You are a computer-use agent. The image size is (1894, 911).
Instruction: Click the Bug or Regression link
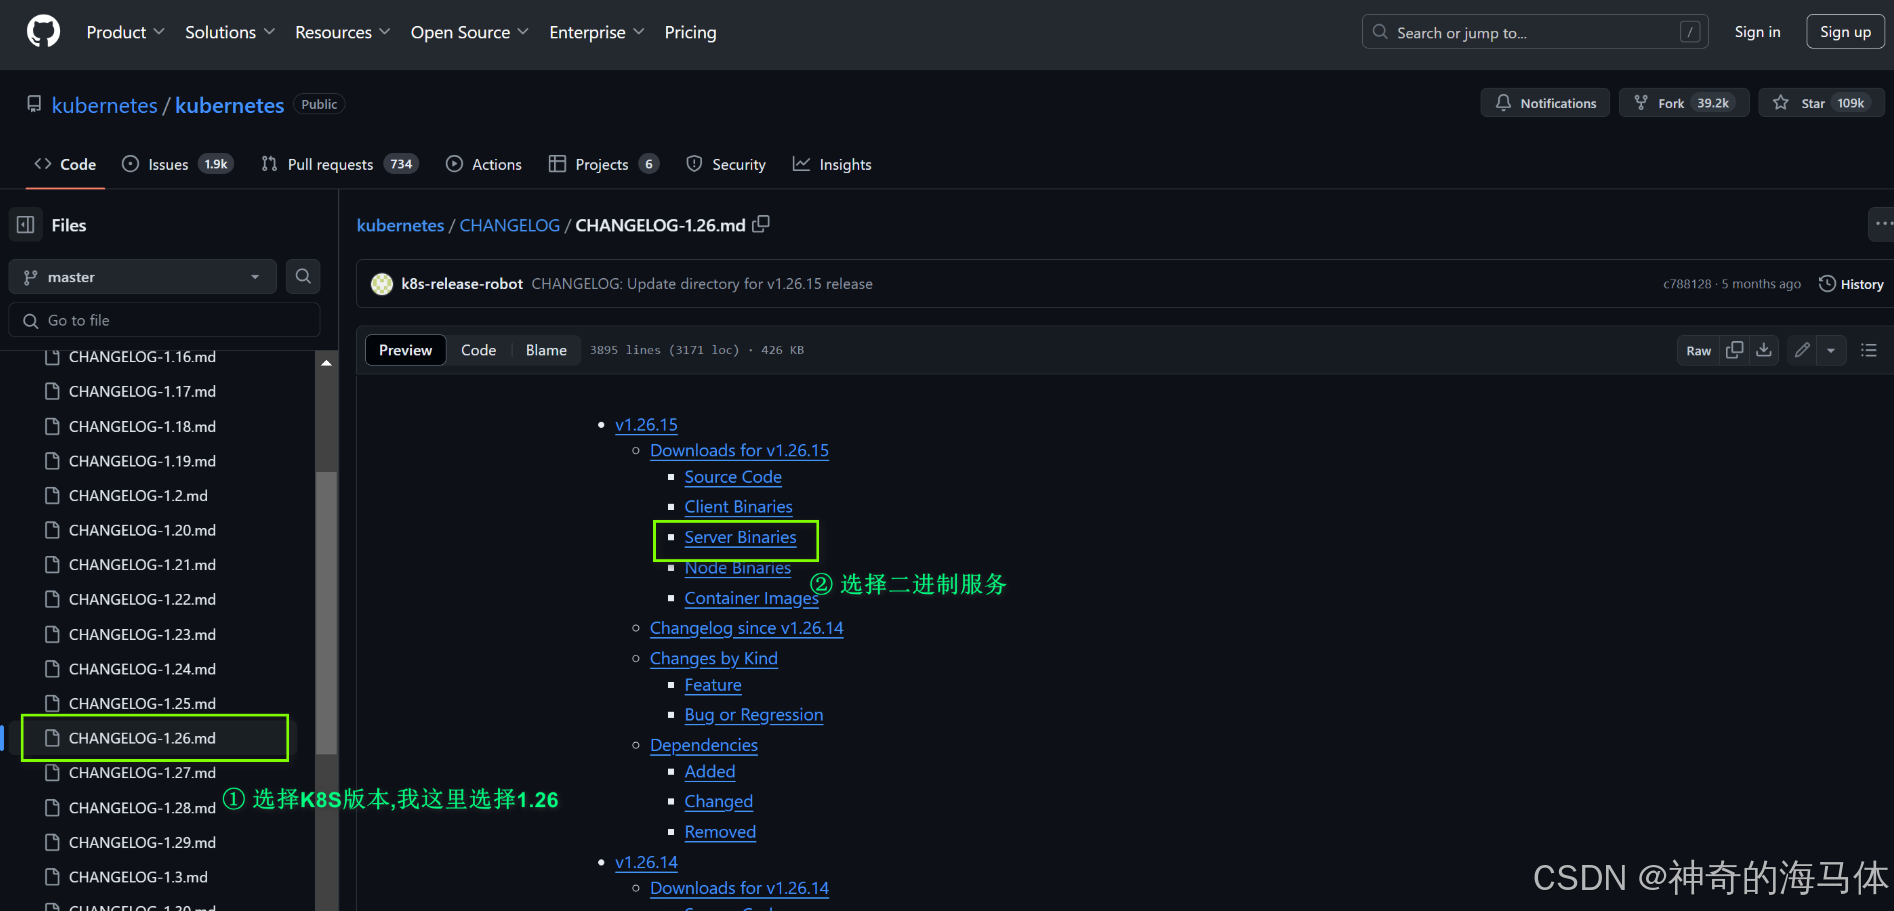[753, 715]
